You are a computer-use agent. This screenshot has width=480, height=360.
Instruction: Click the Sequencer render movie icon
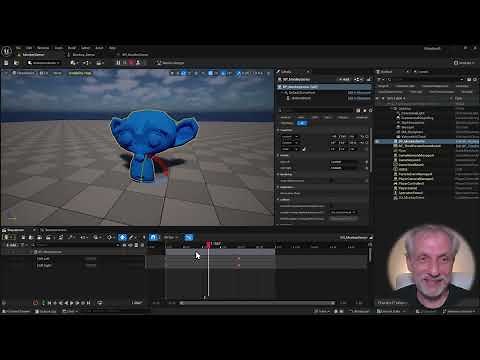pos(48,237)
